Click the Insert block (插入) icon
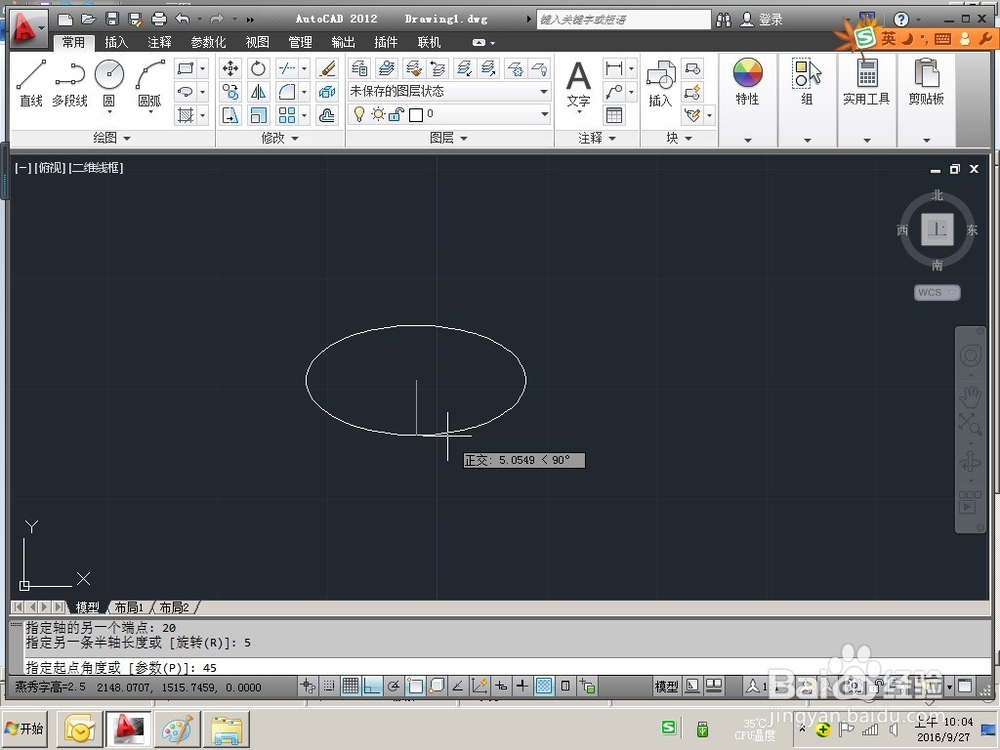 coord(661,84)
